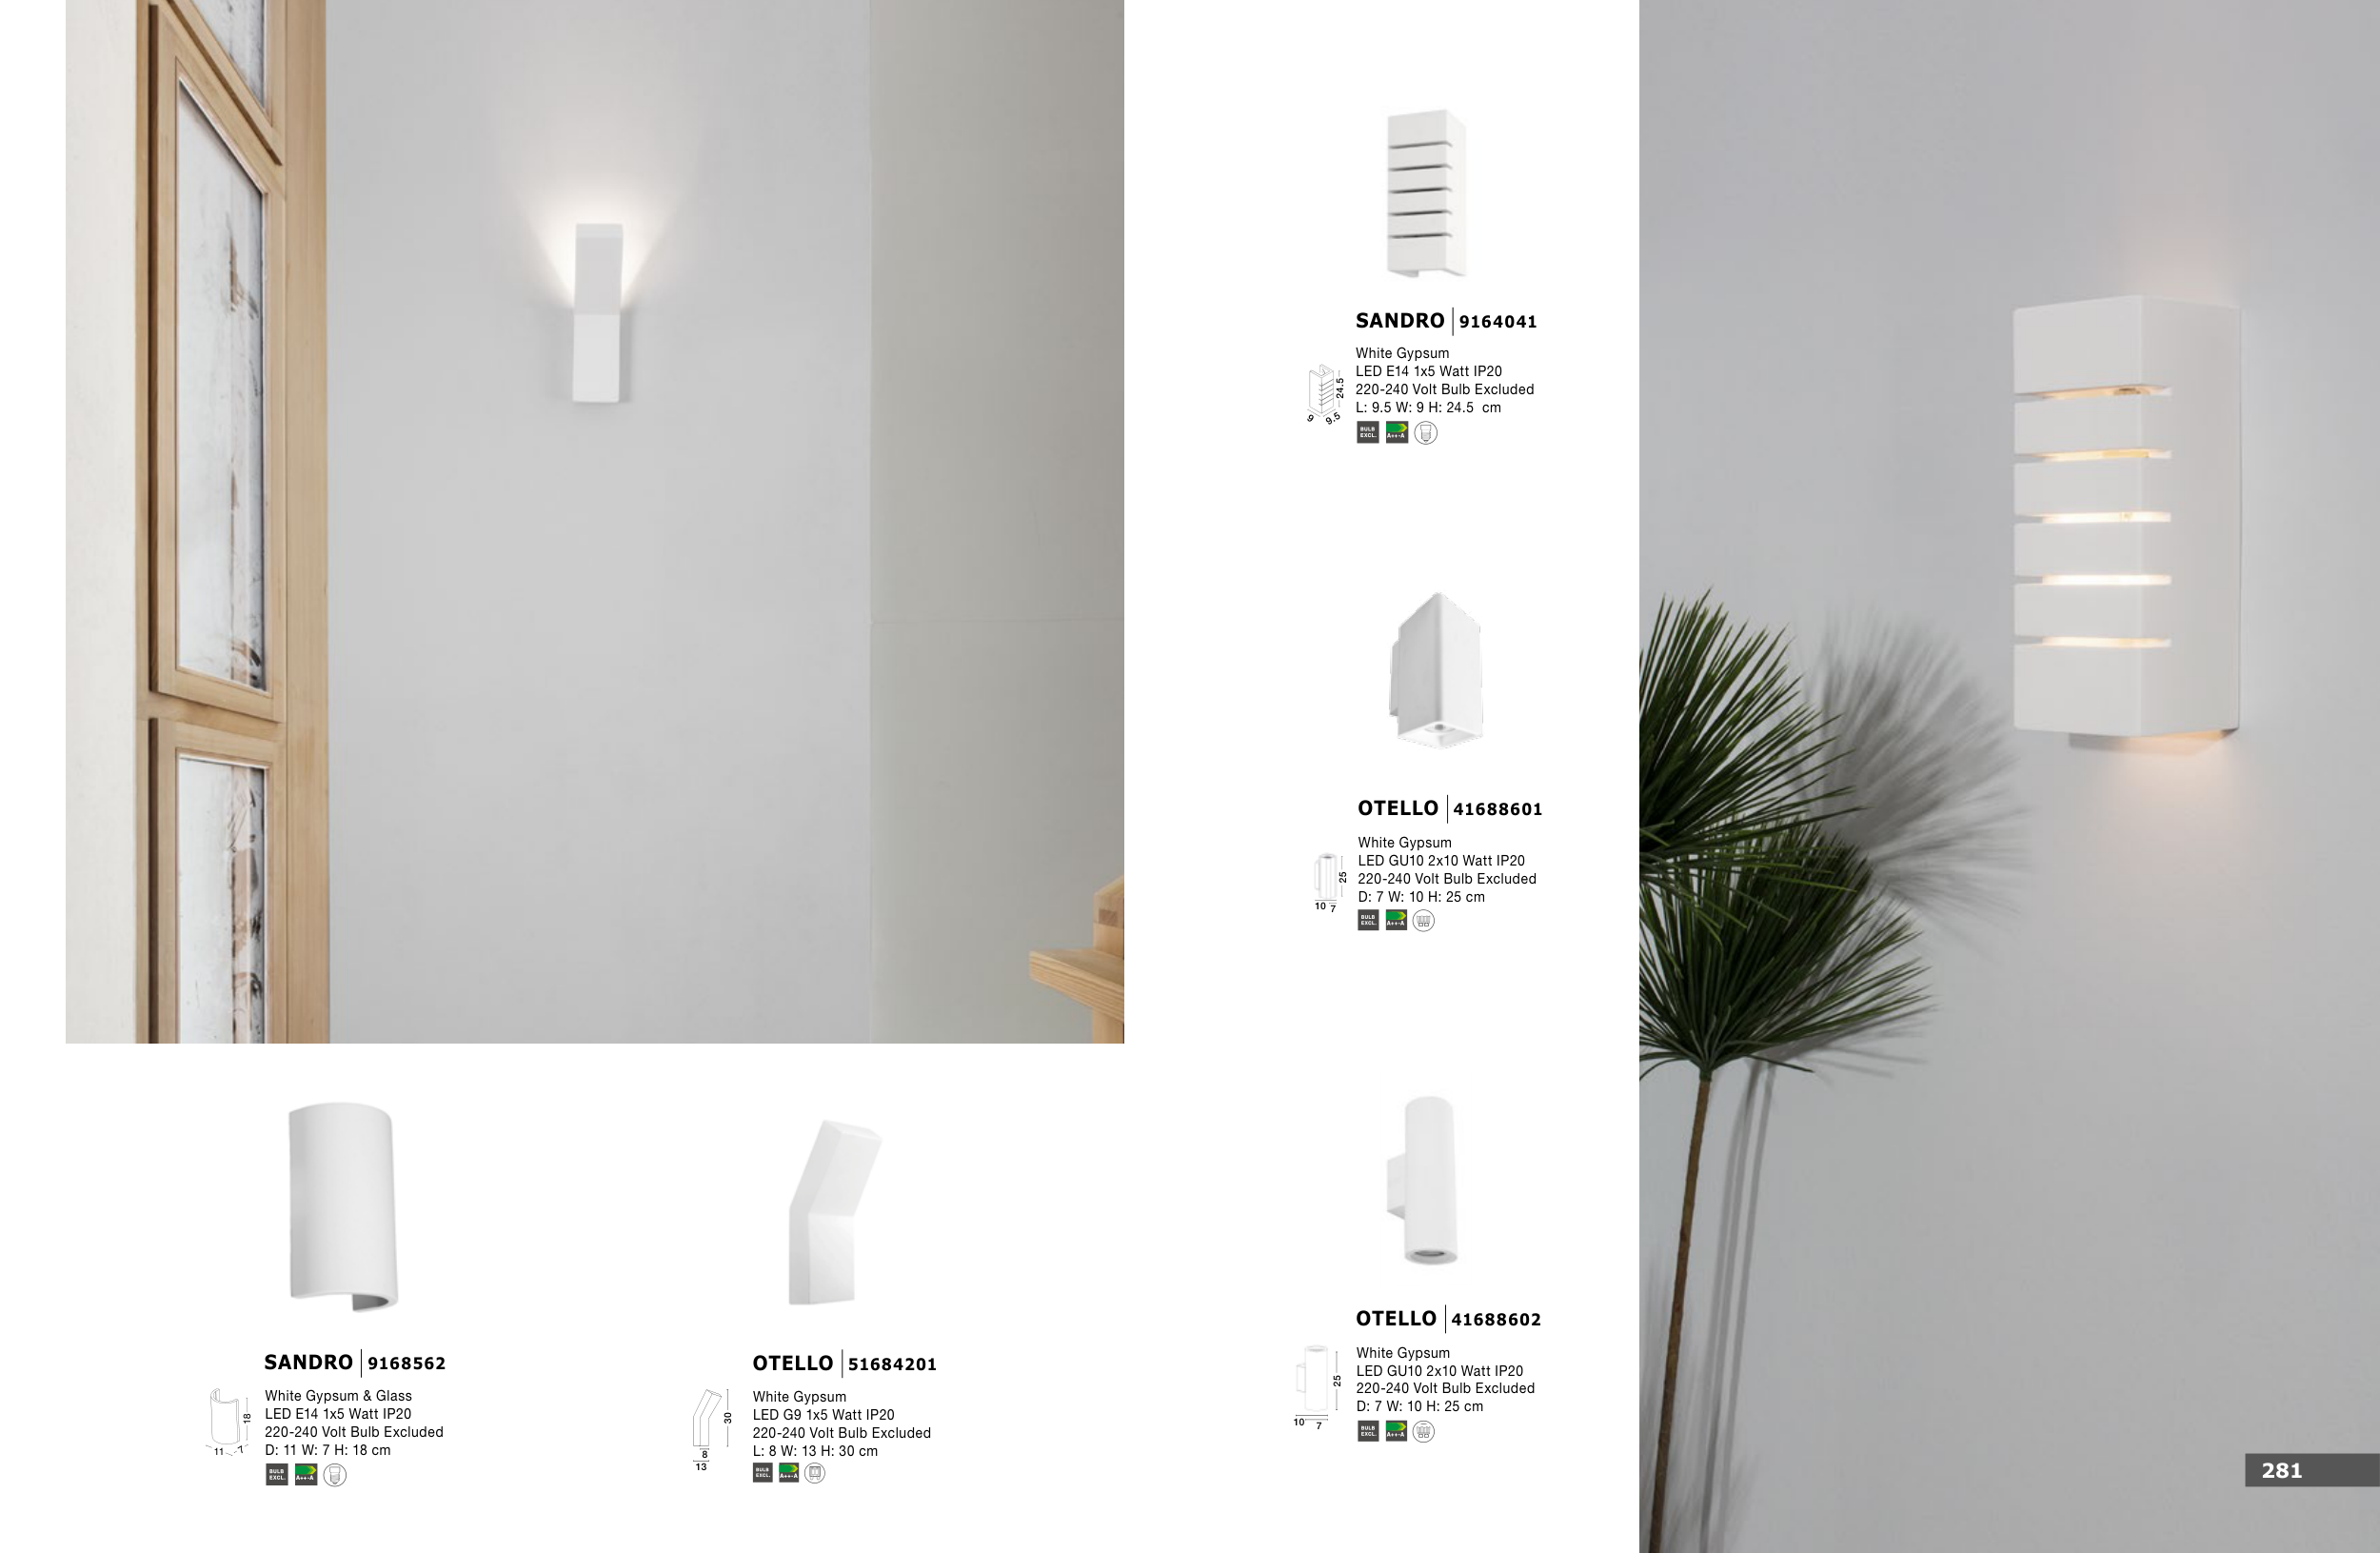Click the energy label icon under OTELLO 41688601
This screenshot has width=2380, height=1553.
(x=1396, y=920)
